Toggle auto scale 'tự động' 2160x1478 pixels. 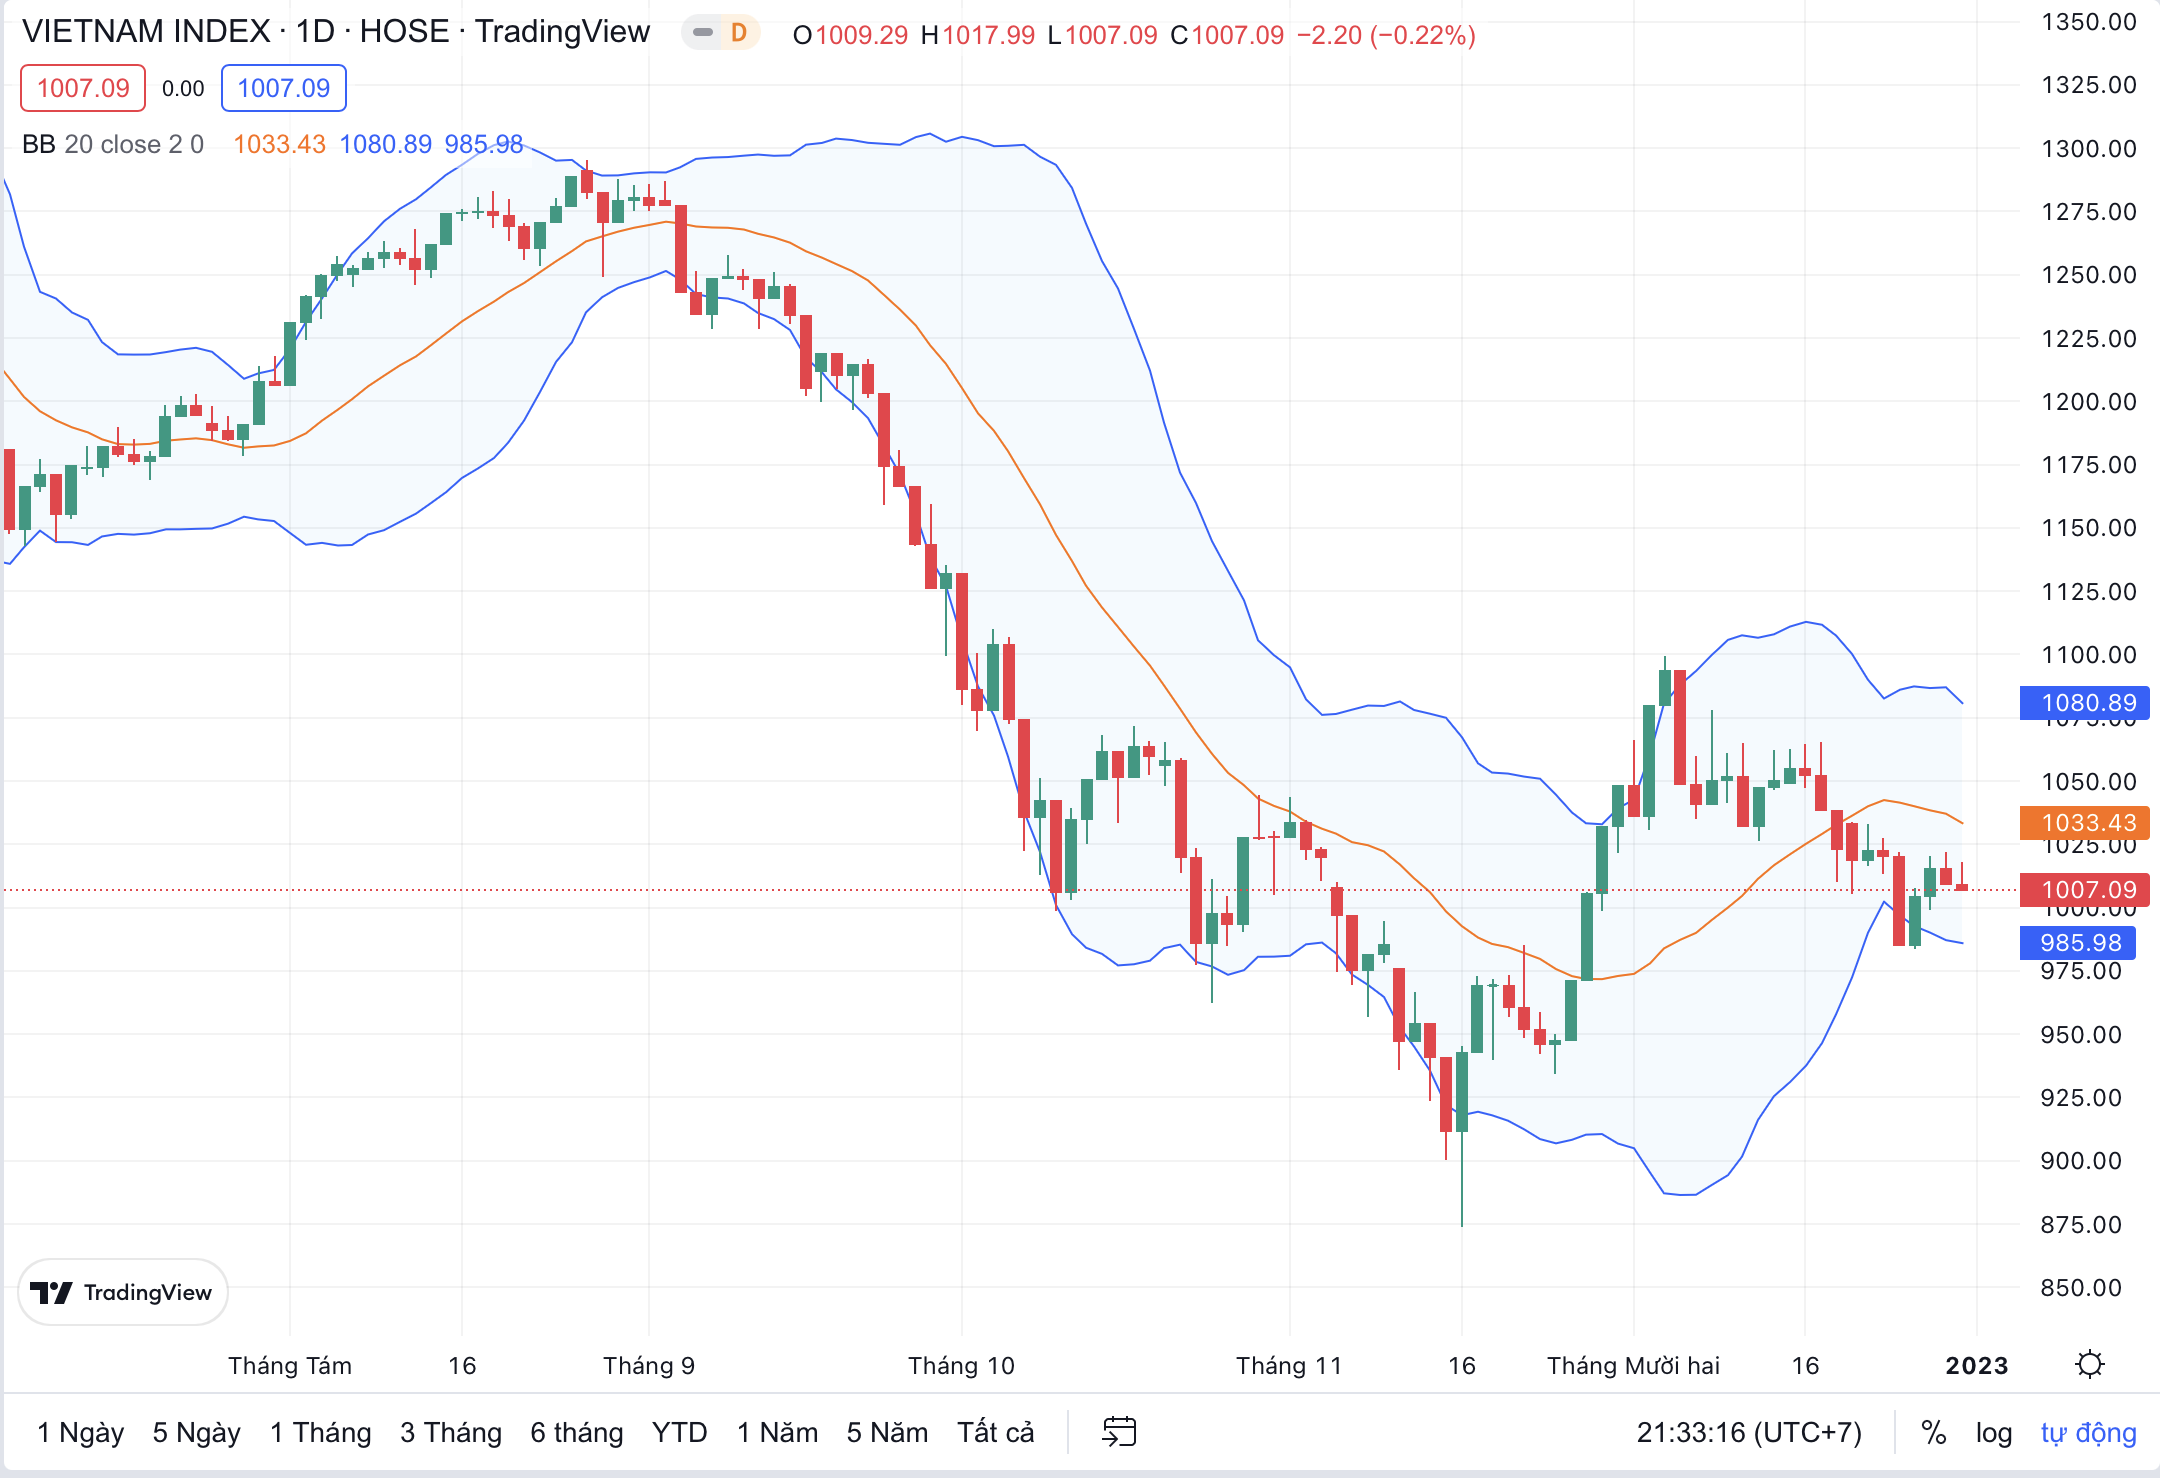[2088, 1433]
